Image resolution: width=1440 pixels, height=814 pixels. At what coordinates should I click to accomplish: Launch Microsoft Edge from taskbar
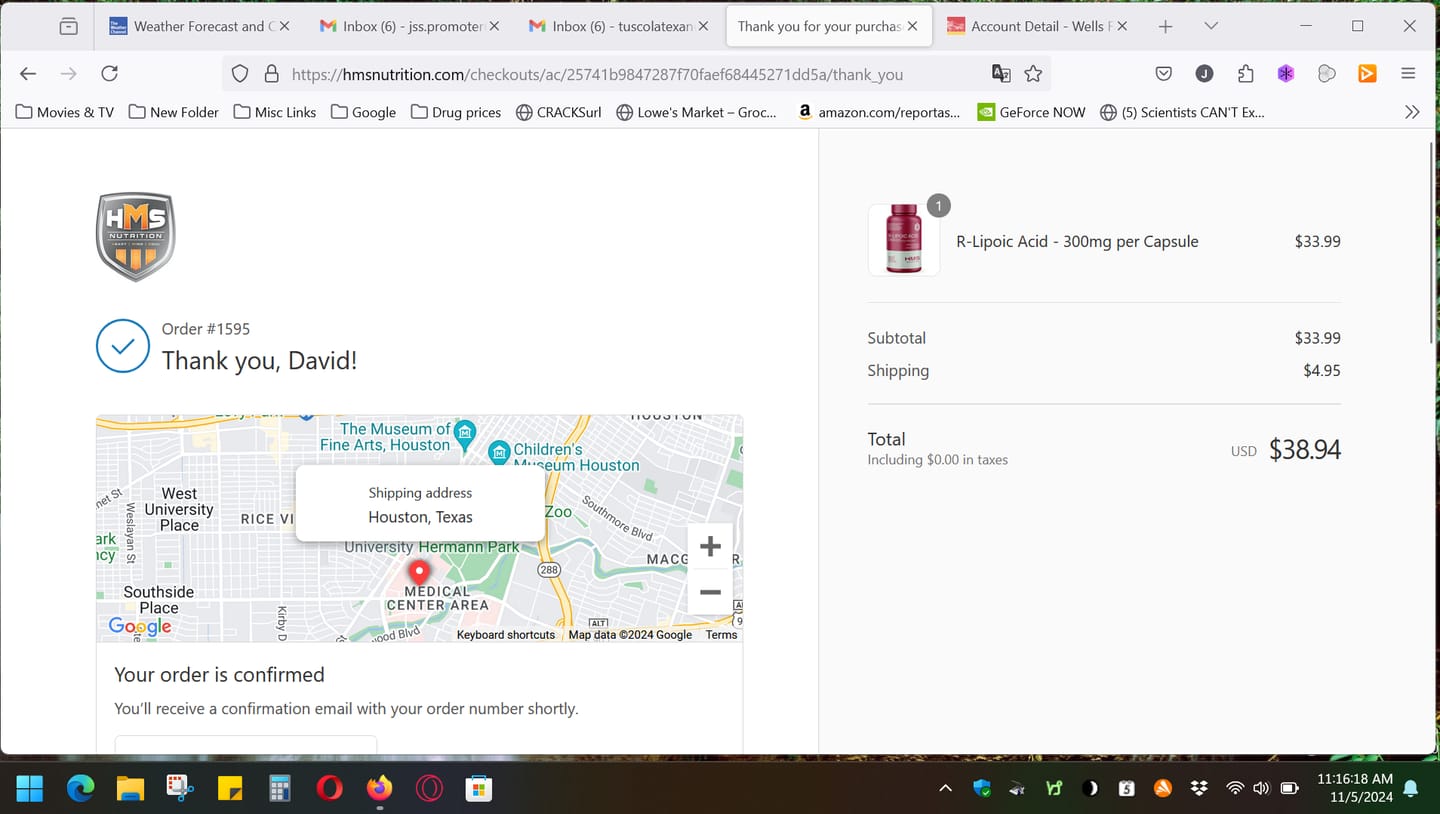click(80, 788)
